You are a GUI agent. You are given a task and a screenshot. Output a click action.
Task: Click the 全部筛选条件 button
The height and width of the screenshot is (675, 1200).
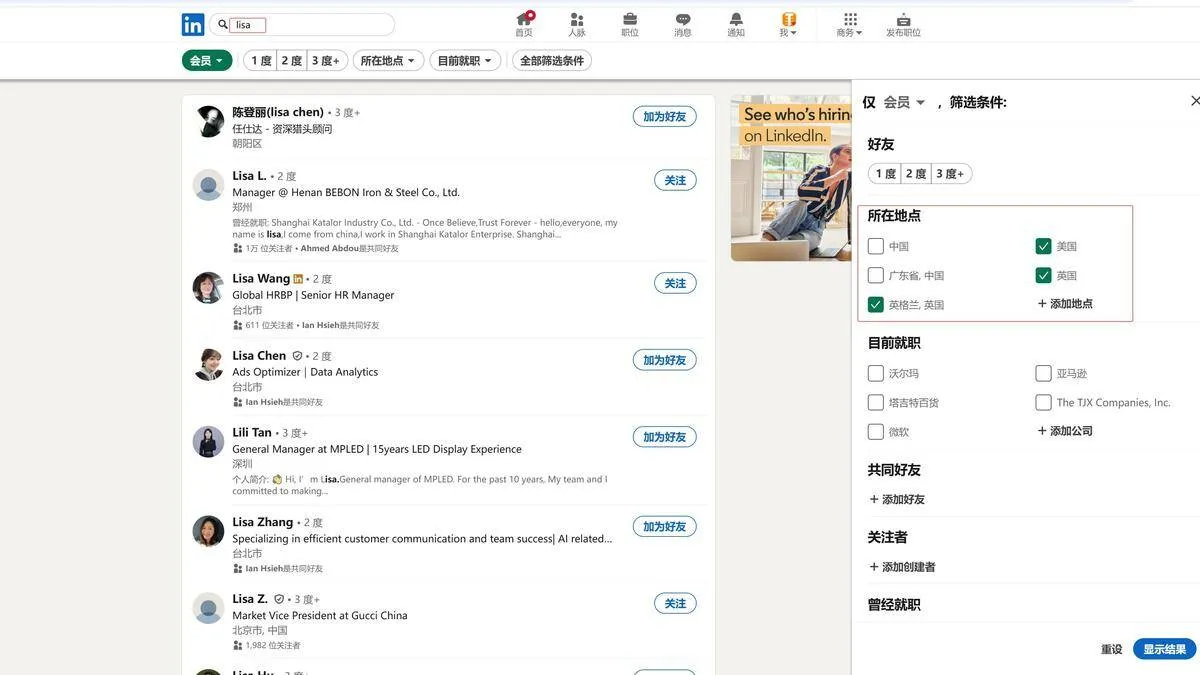pyautogui.click(x=552, y=60)
